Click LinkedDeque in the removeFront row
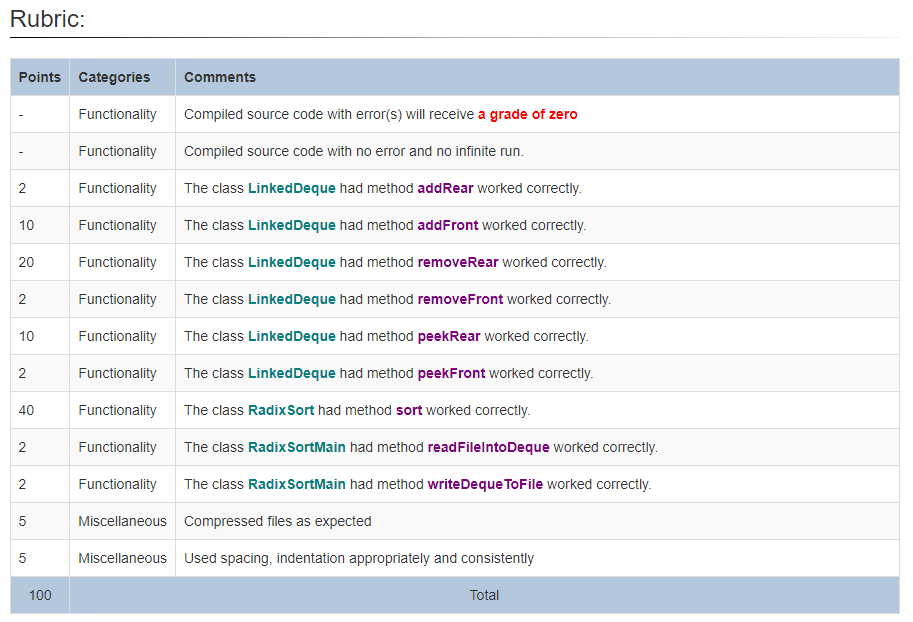The height and width of the screenshot is (622, 913). (292, 299)
